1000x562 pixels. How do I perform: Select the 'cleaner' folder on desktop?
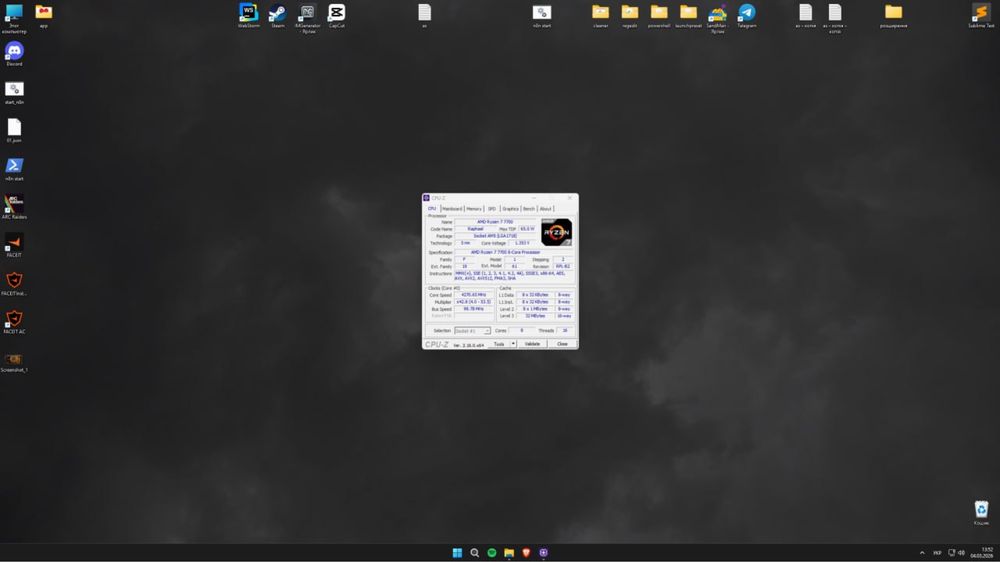tap(600, 15)
